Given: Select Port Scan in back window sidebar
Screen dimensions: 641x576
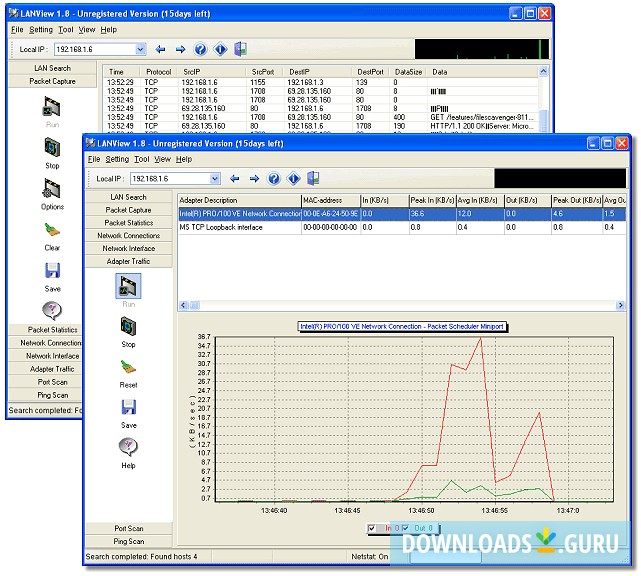Looking at the screenshot, I should [45, 382].
